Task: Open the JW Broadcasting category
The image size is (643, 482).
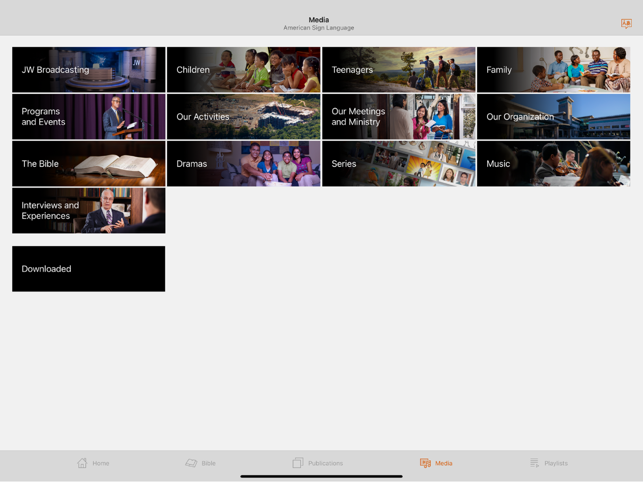Action: point(89,69)
